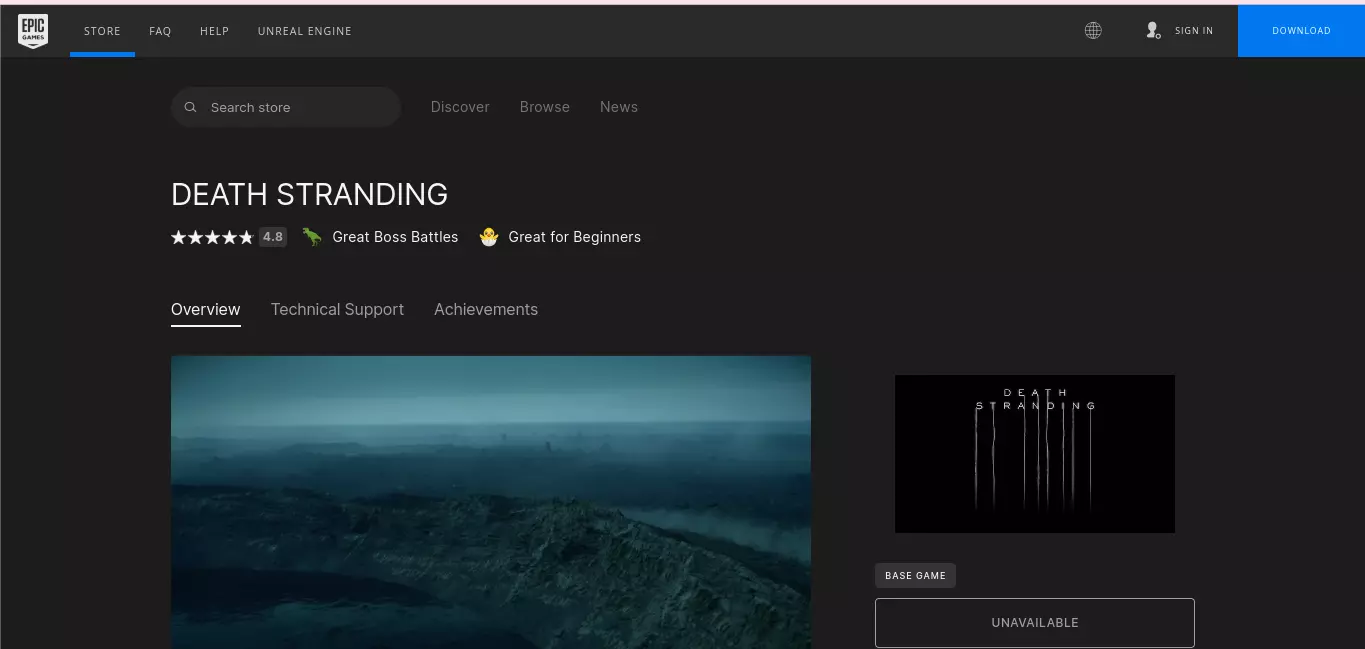Click the user profile icon

pos(1153,31)
